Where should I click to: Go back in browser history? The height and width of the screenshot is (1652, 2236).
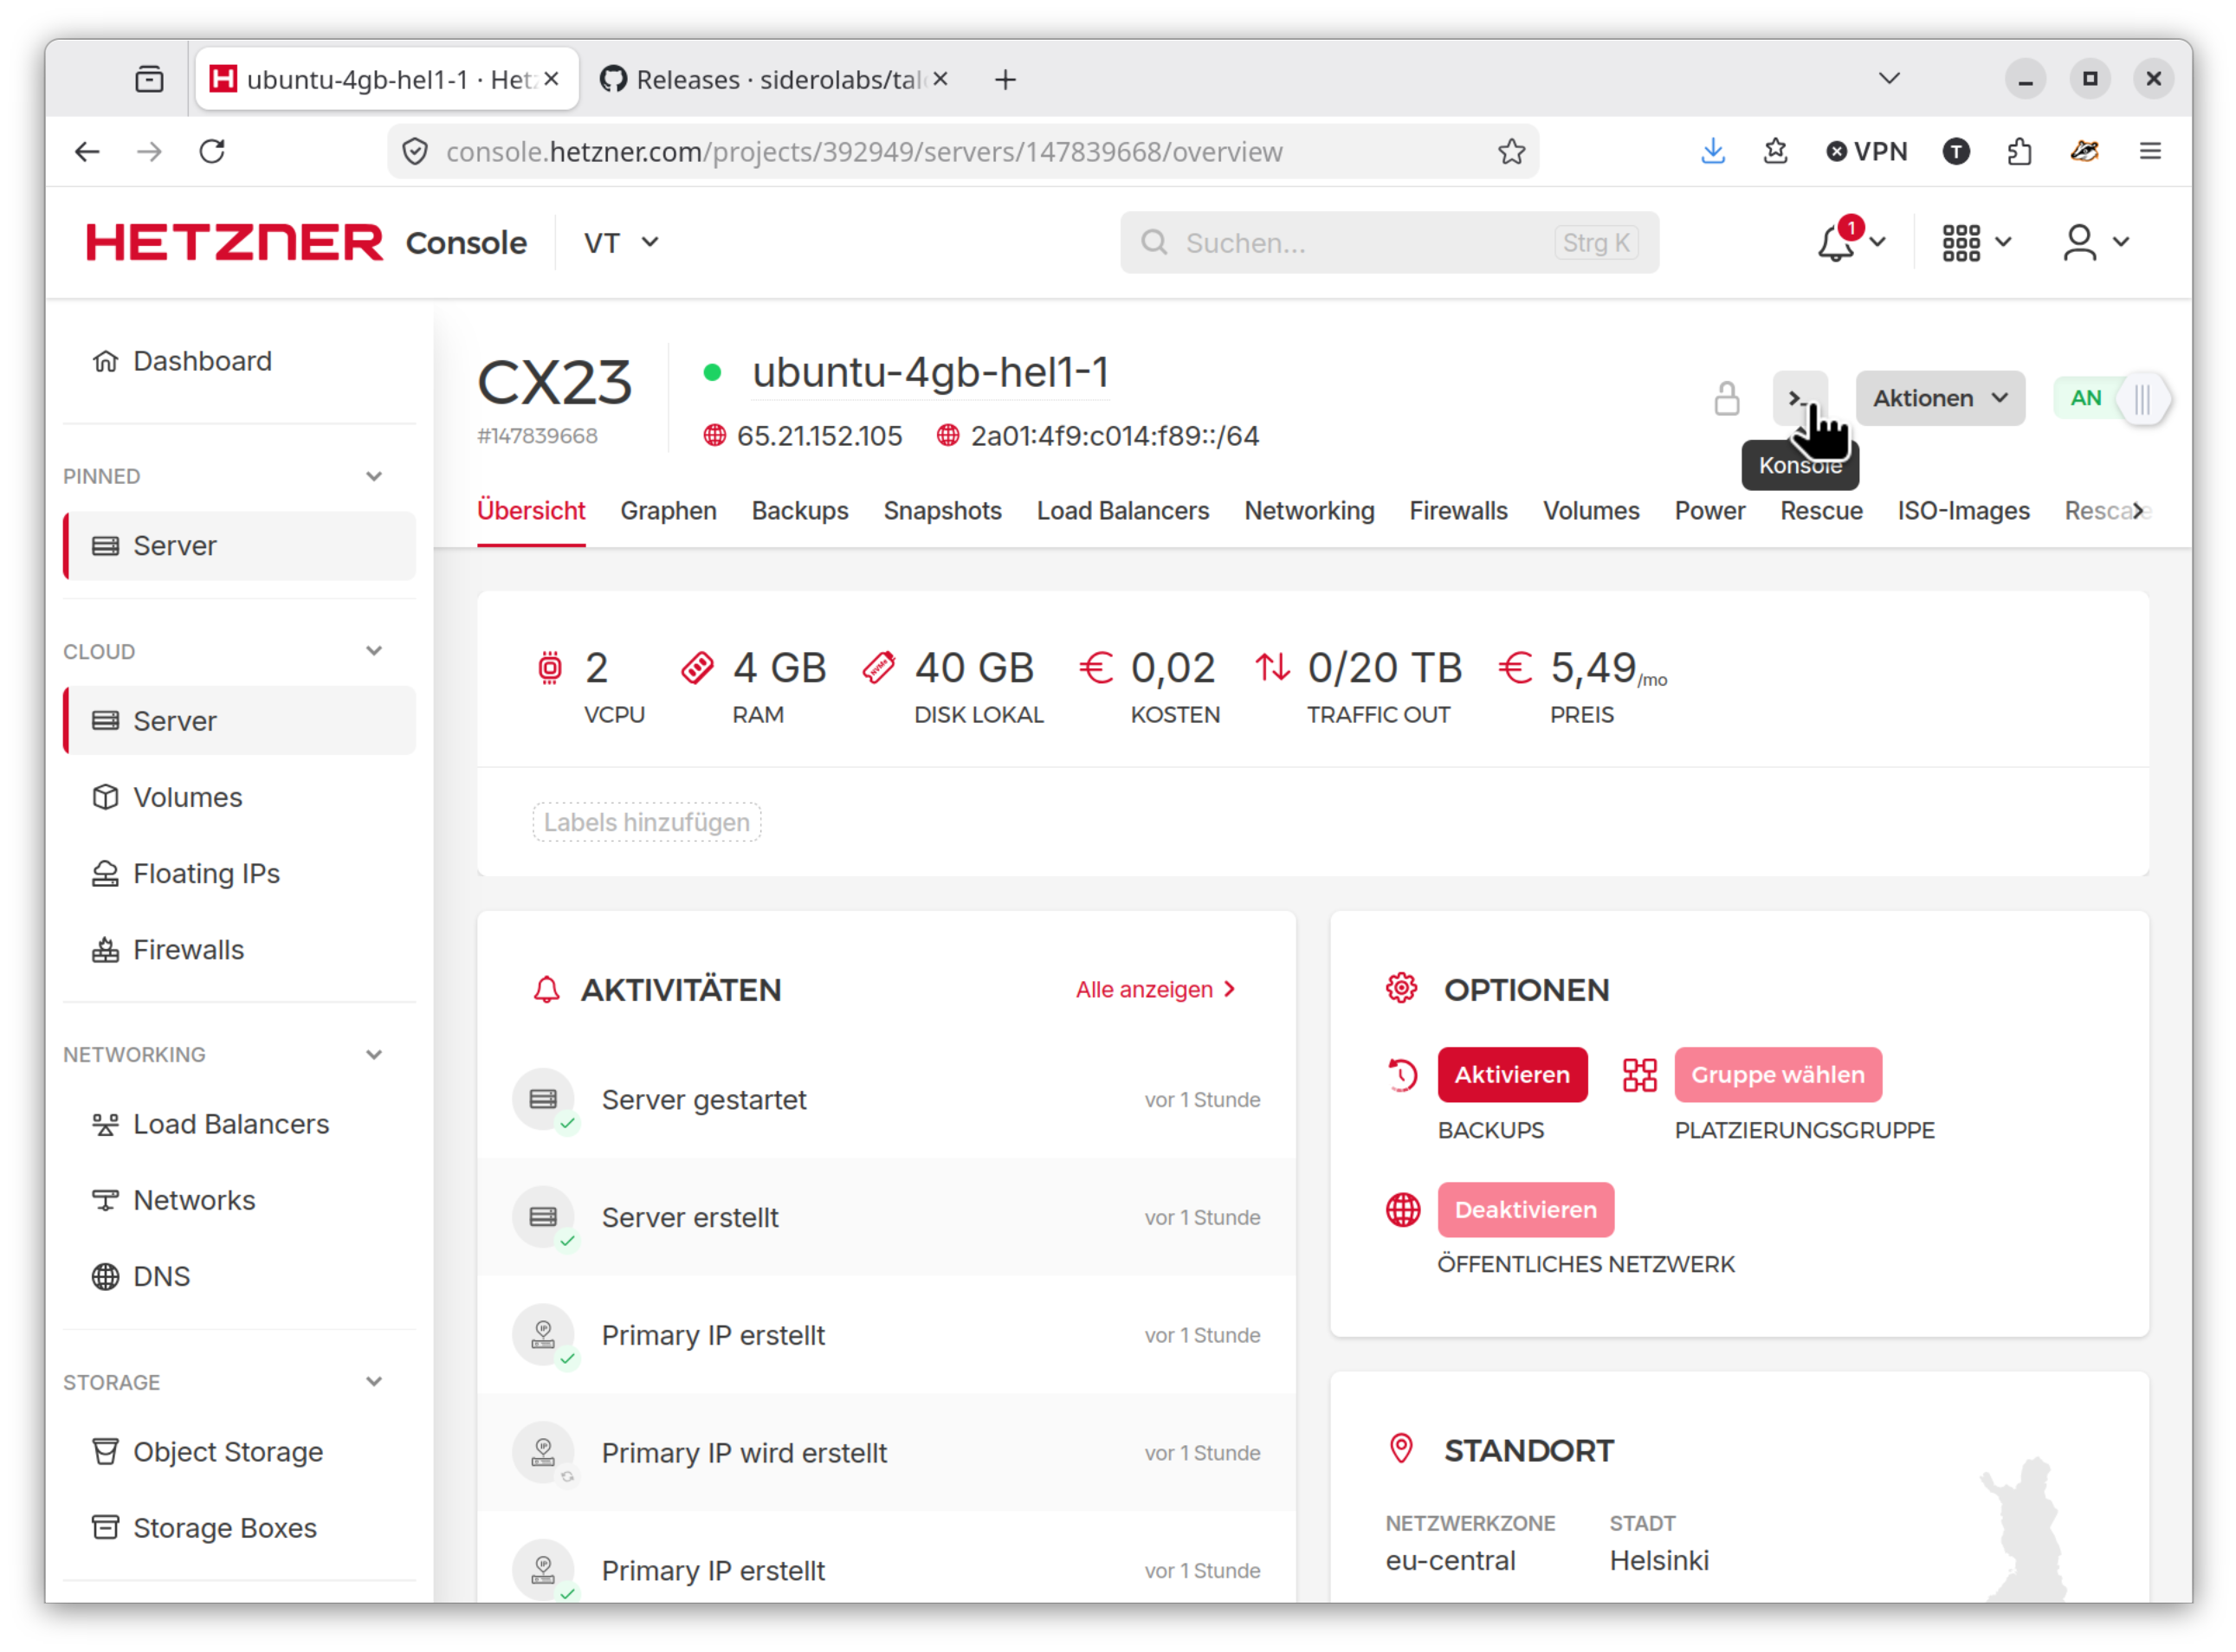pos(88,151)
